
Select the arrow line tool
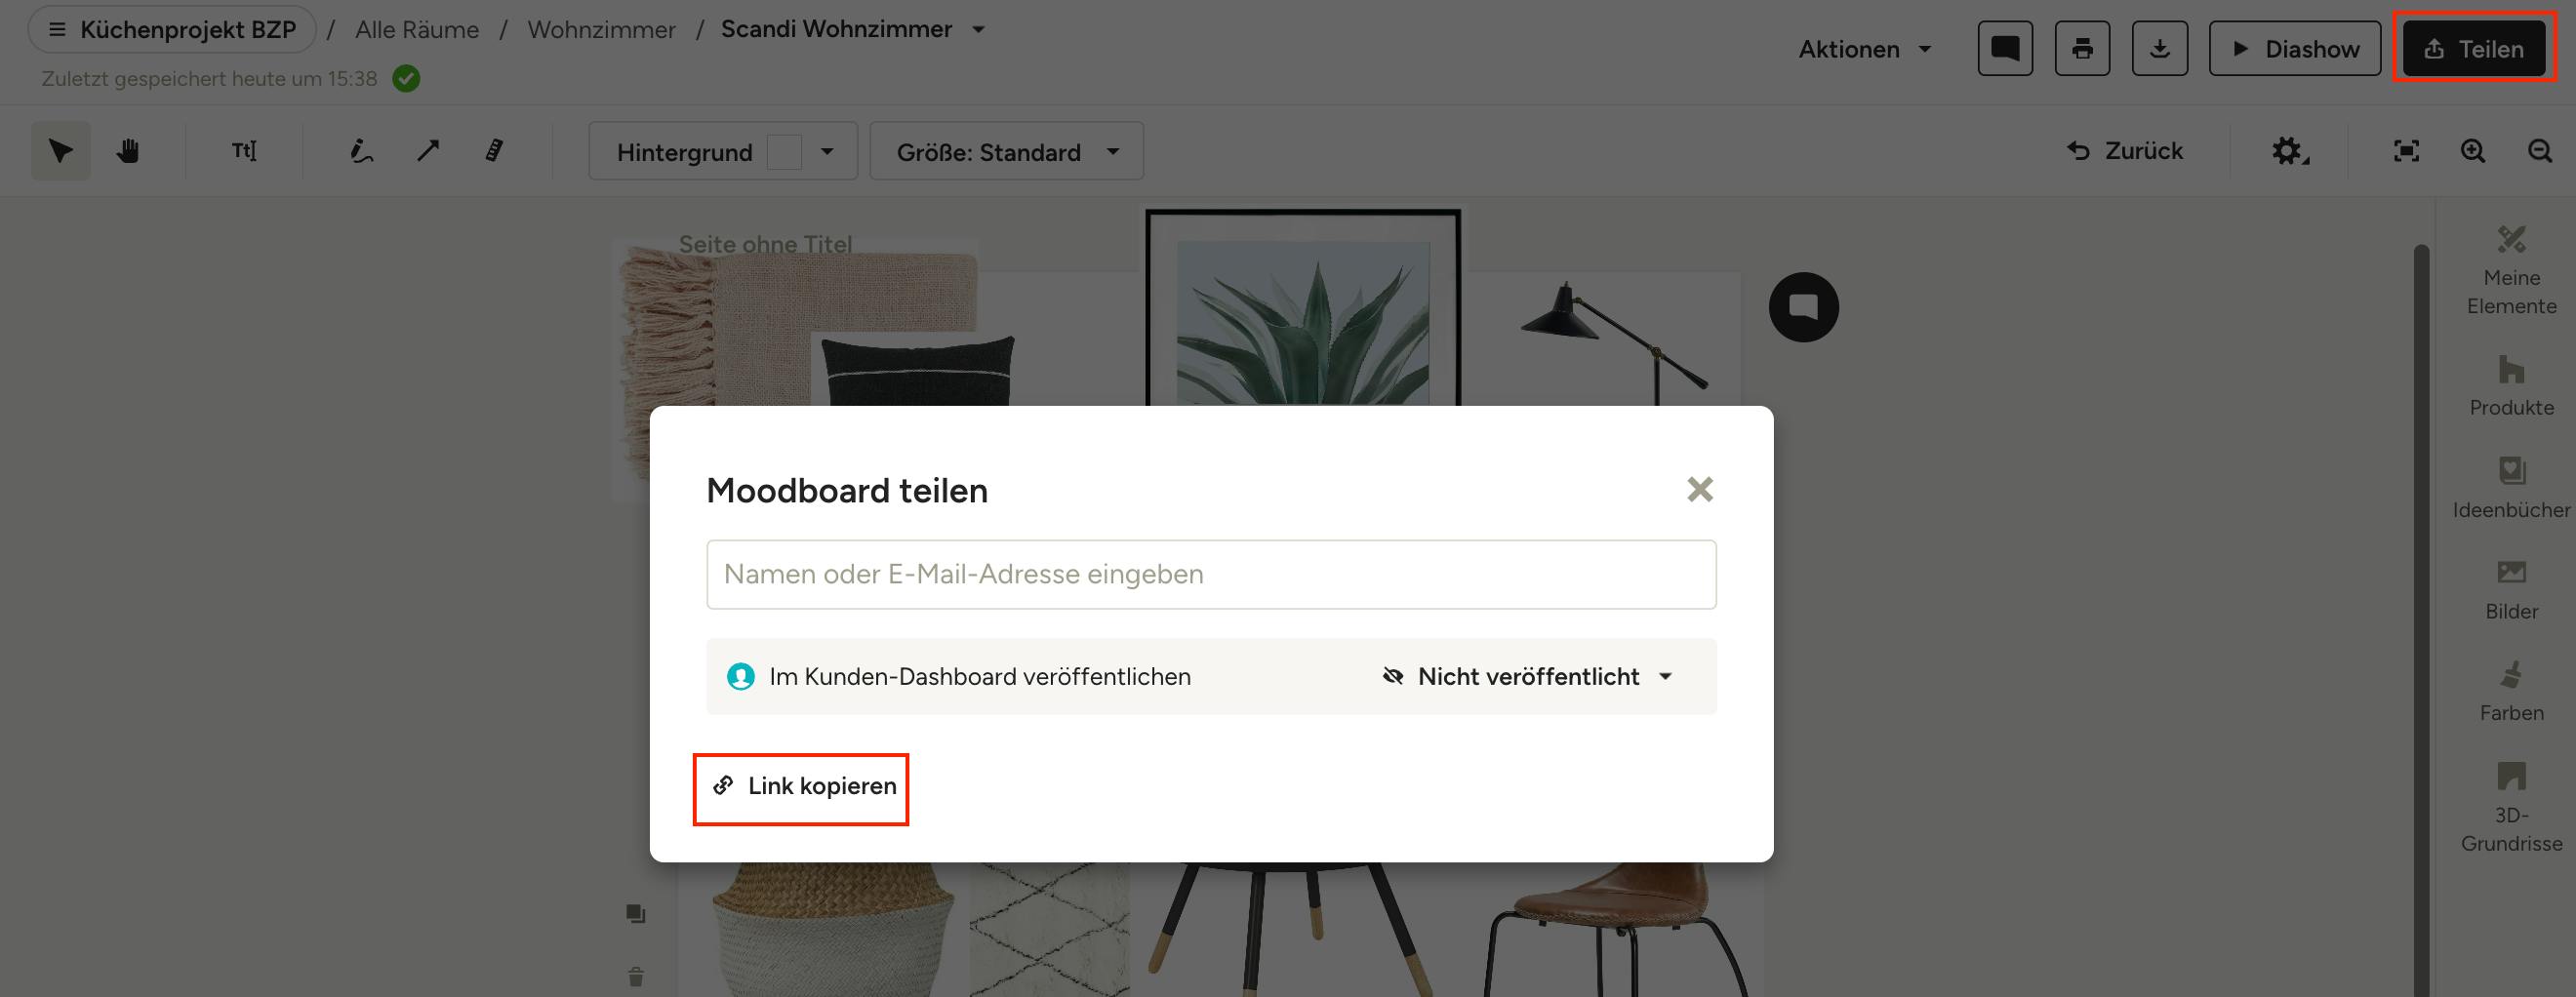click(428, 151)
